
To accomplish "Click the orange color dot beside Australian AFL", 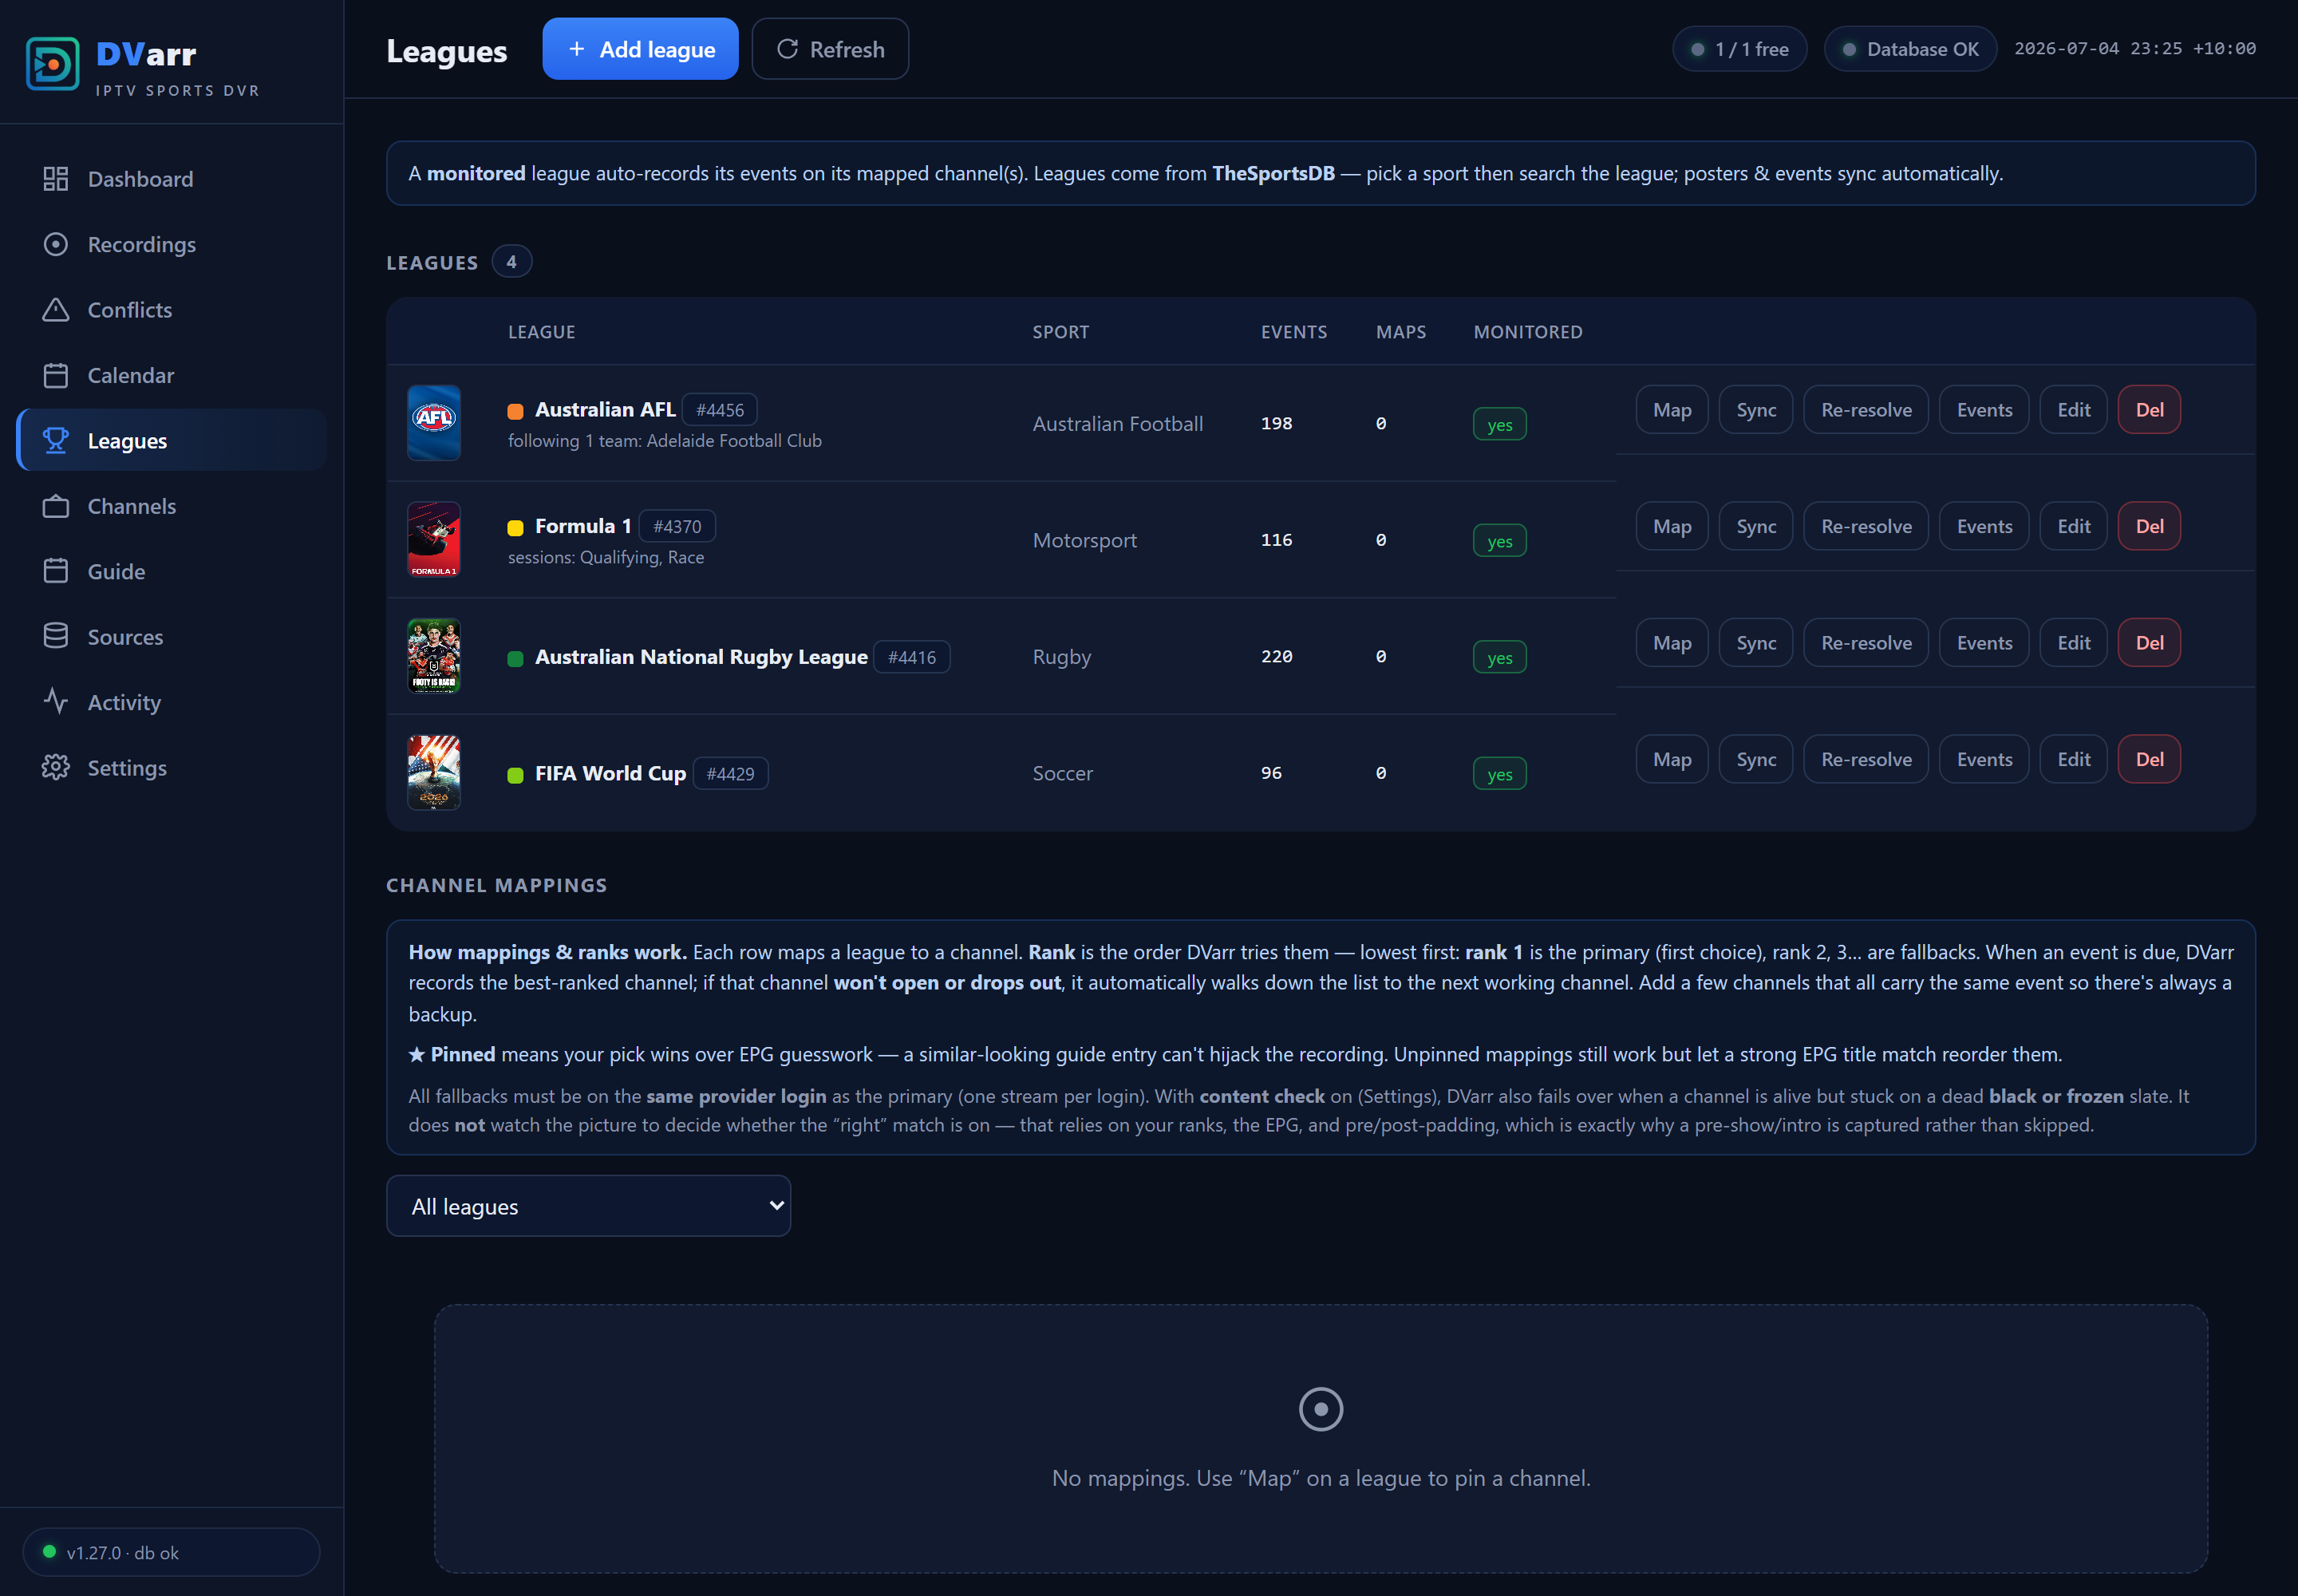I will (x=516, y=411).
